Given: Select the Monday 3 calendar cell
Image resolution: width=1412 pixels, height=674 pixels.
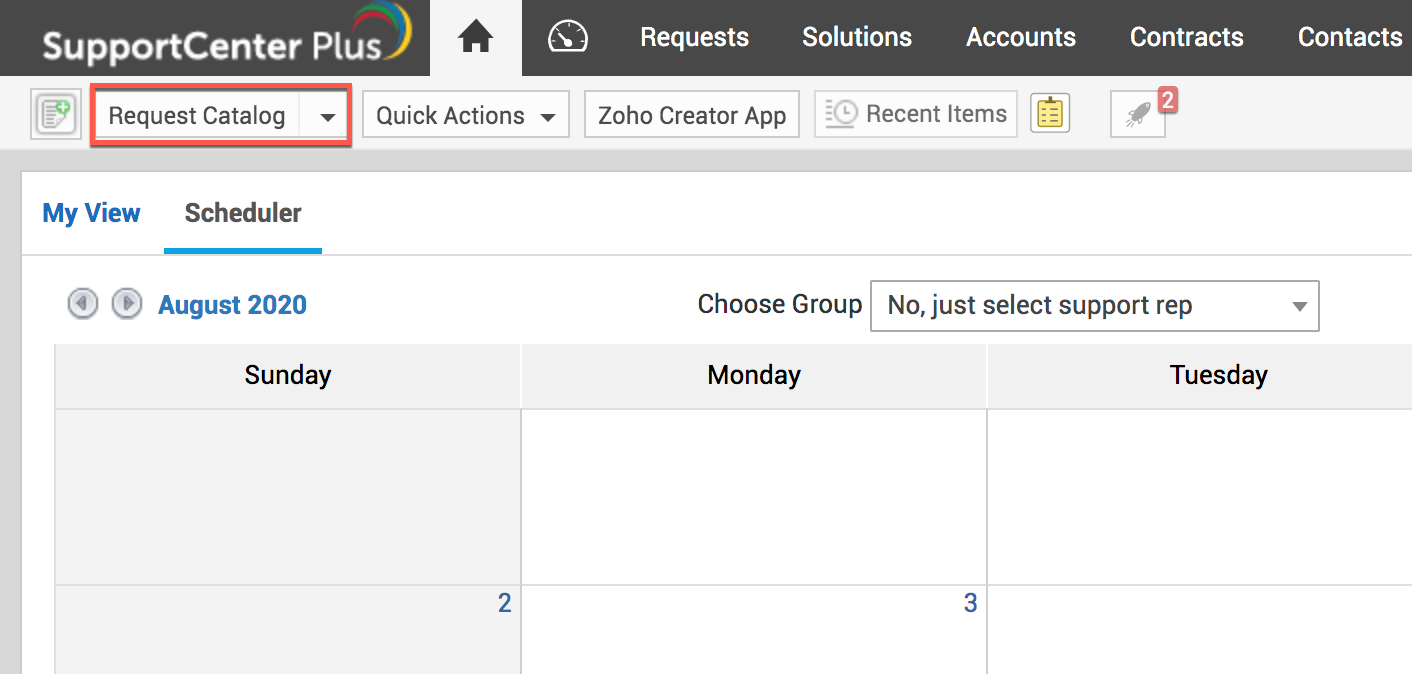Looking at the screenshot, I should click(753, 630).
